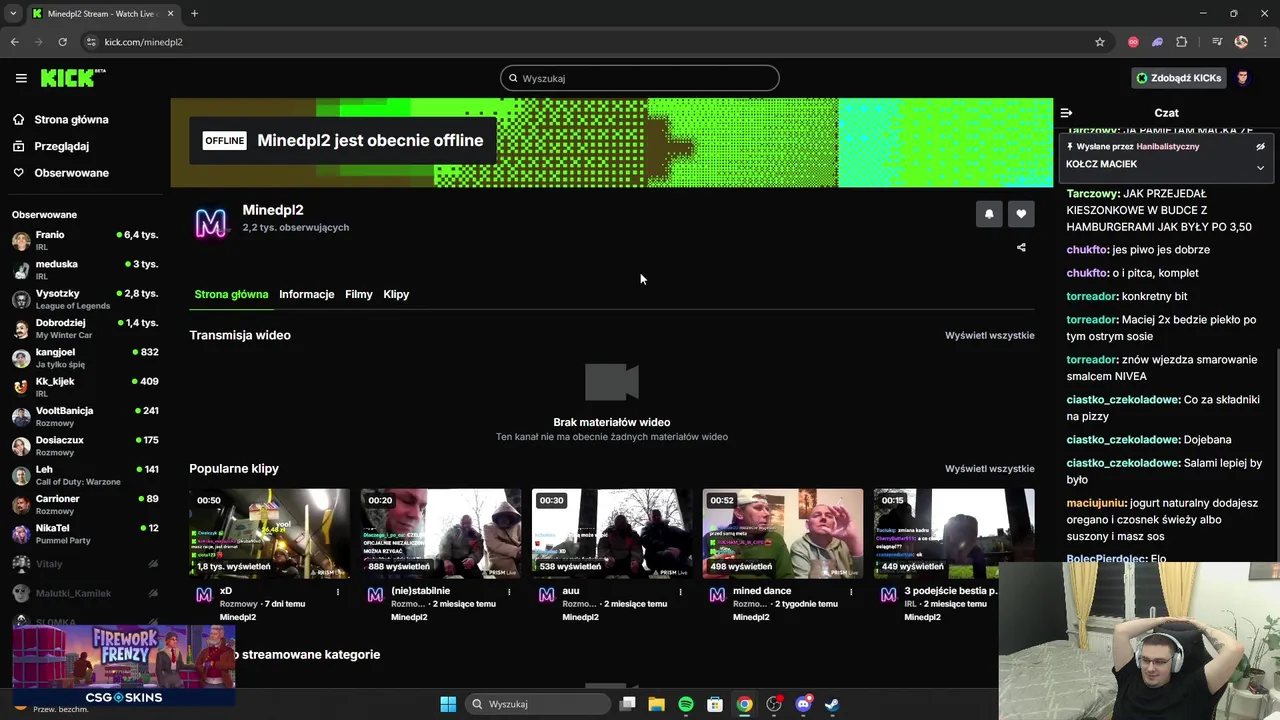
Task: Open Chrome three-dot menu
Action: tap(1265, 42)
